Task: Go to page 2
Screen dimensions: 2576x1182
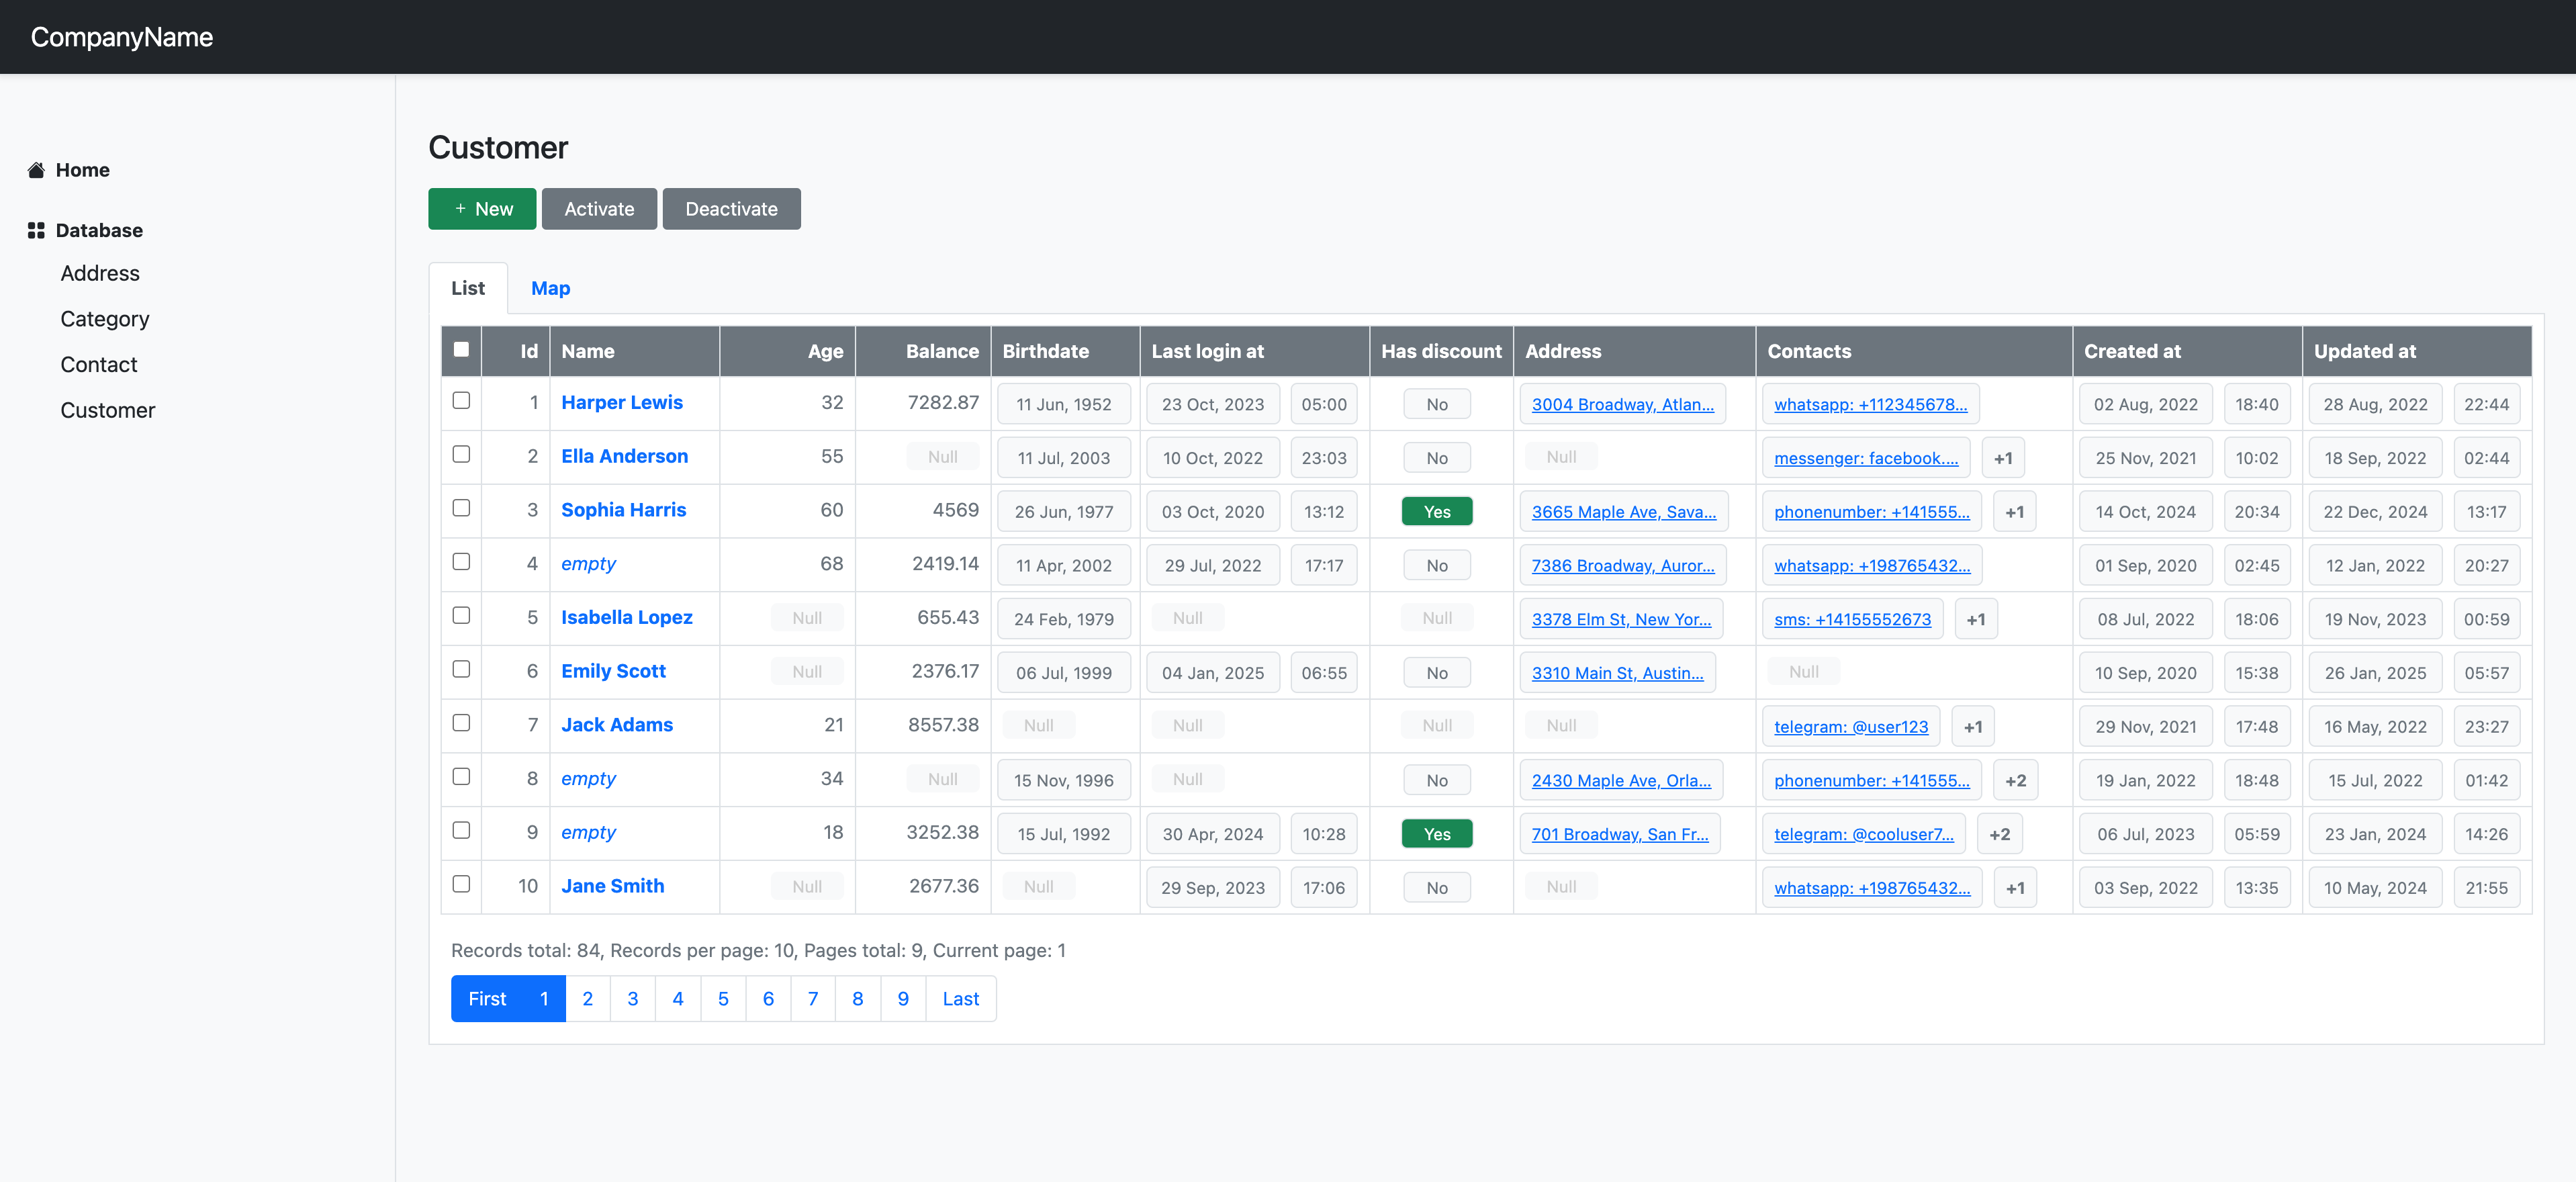Action: [x=588, y=999]
